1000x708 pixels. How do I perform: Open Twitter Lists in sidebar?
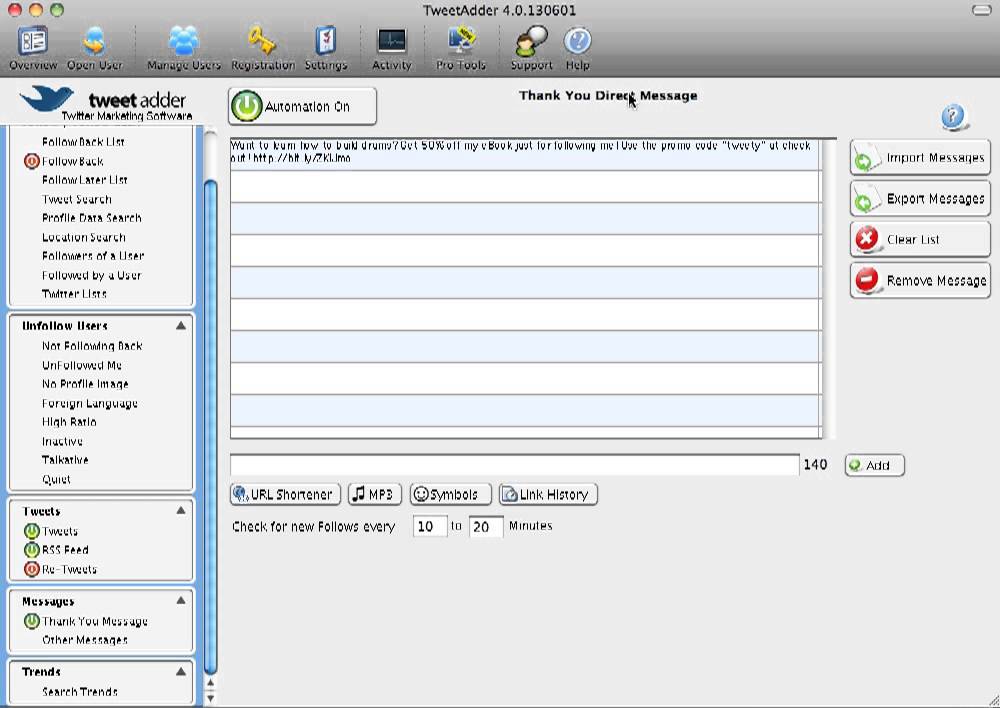tap(74, 294)
